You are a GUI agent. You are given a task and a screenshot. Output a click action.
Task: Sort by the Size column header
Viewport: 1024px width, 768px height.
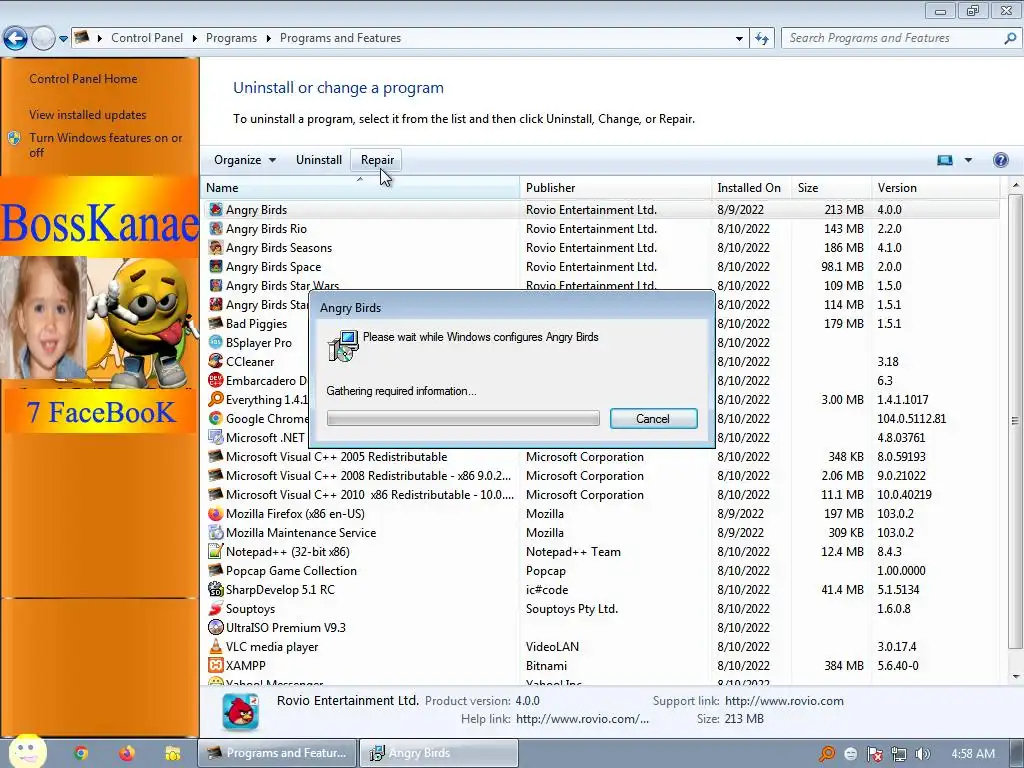pos(831,187)
